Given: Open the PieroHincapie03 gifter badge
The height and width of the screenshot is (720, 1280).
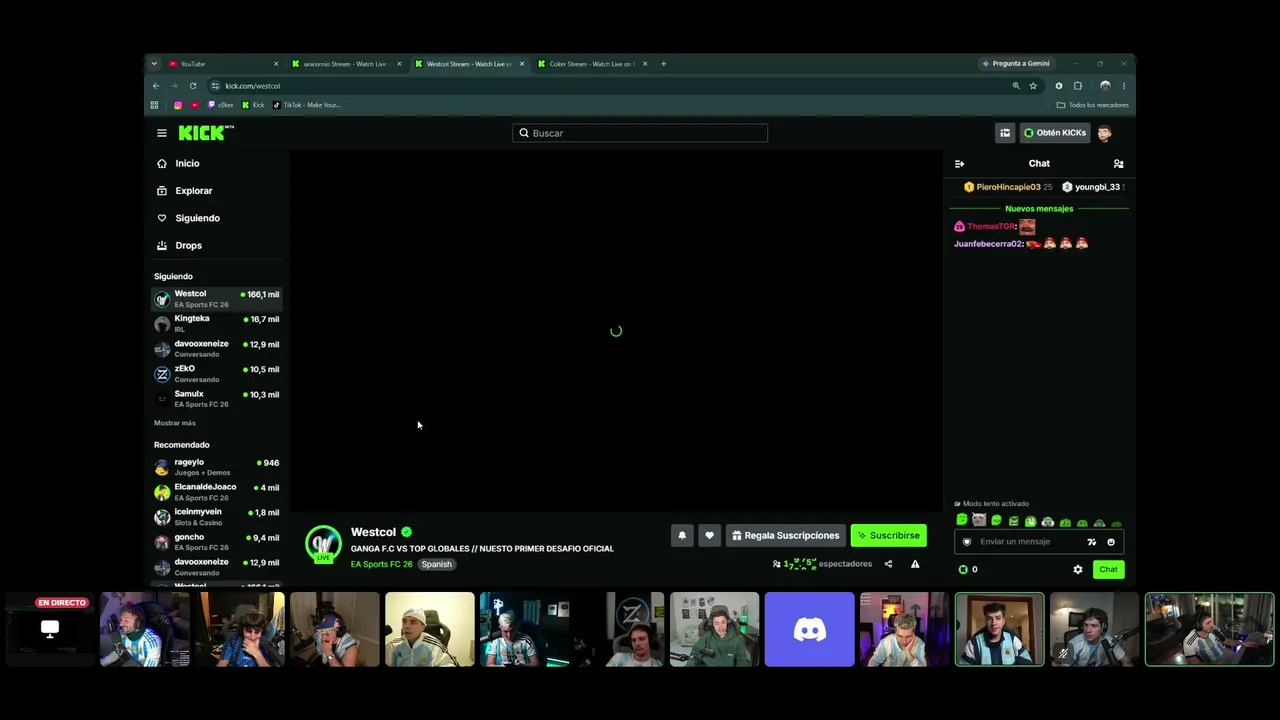Looking at the screenshot, I should pos(1007,187).
